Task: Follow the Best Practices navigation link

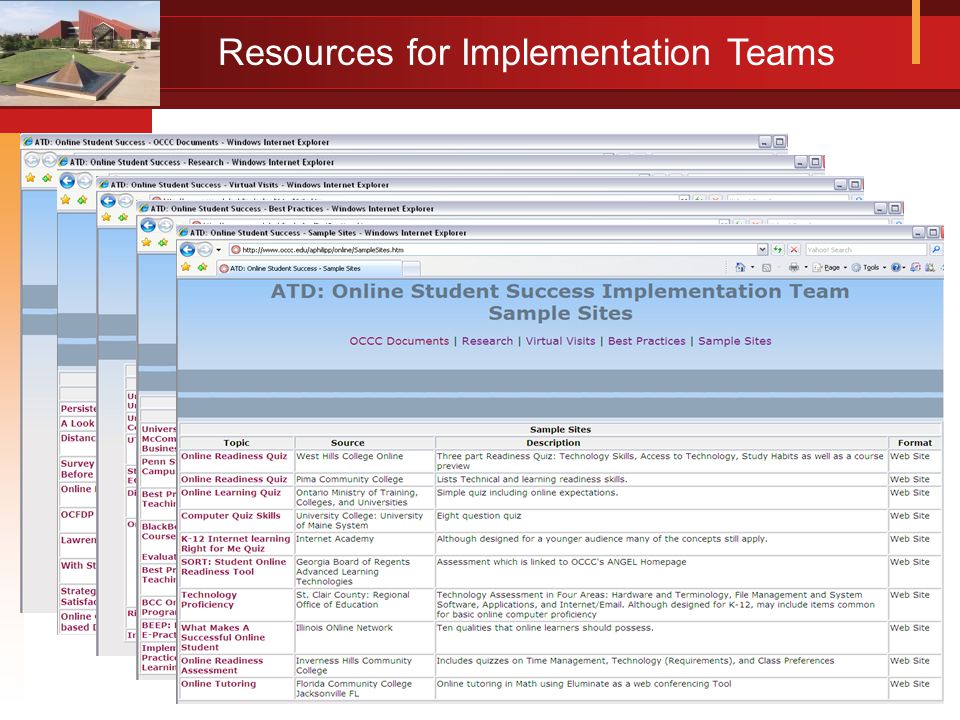Action: pos(647,341)
